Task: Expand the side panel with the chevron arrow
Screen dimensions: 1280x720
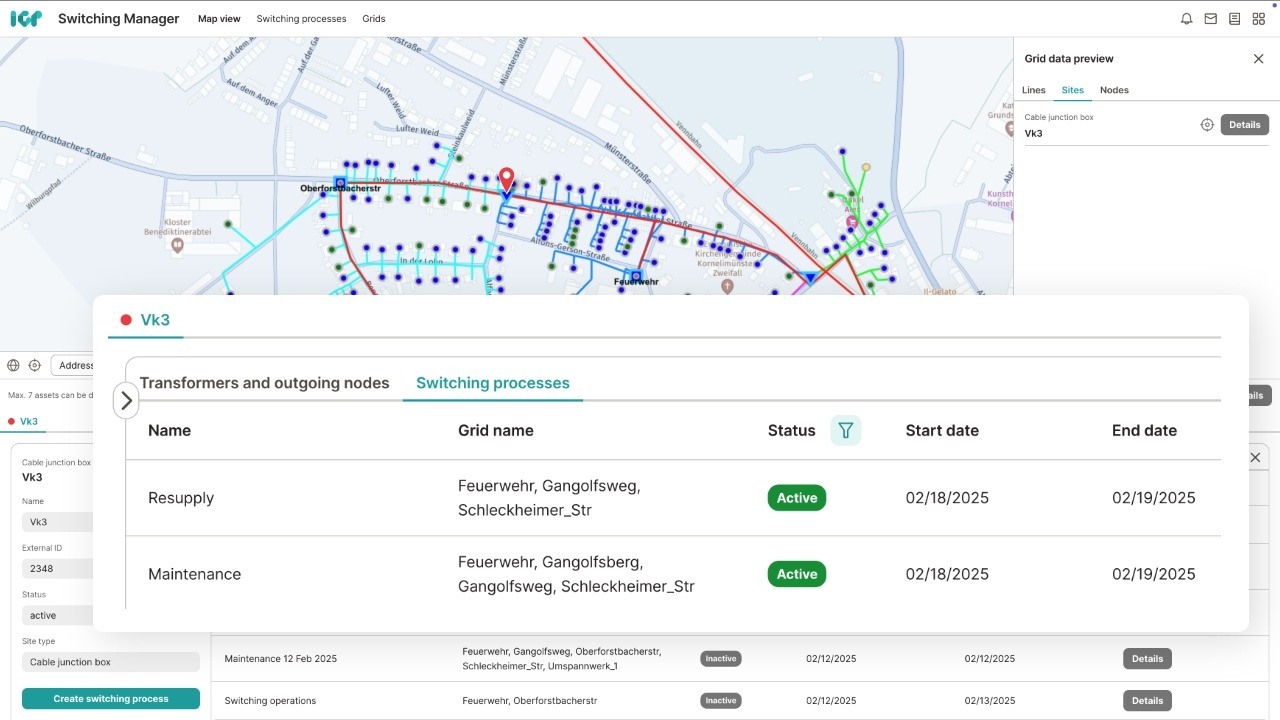Action: tap(126, 400)
